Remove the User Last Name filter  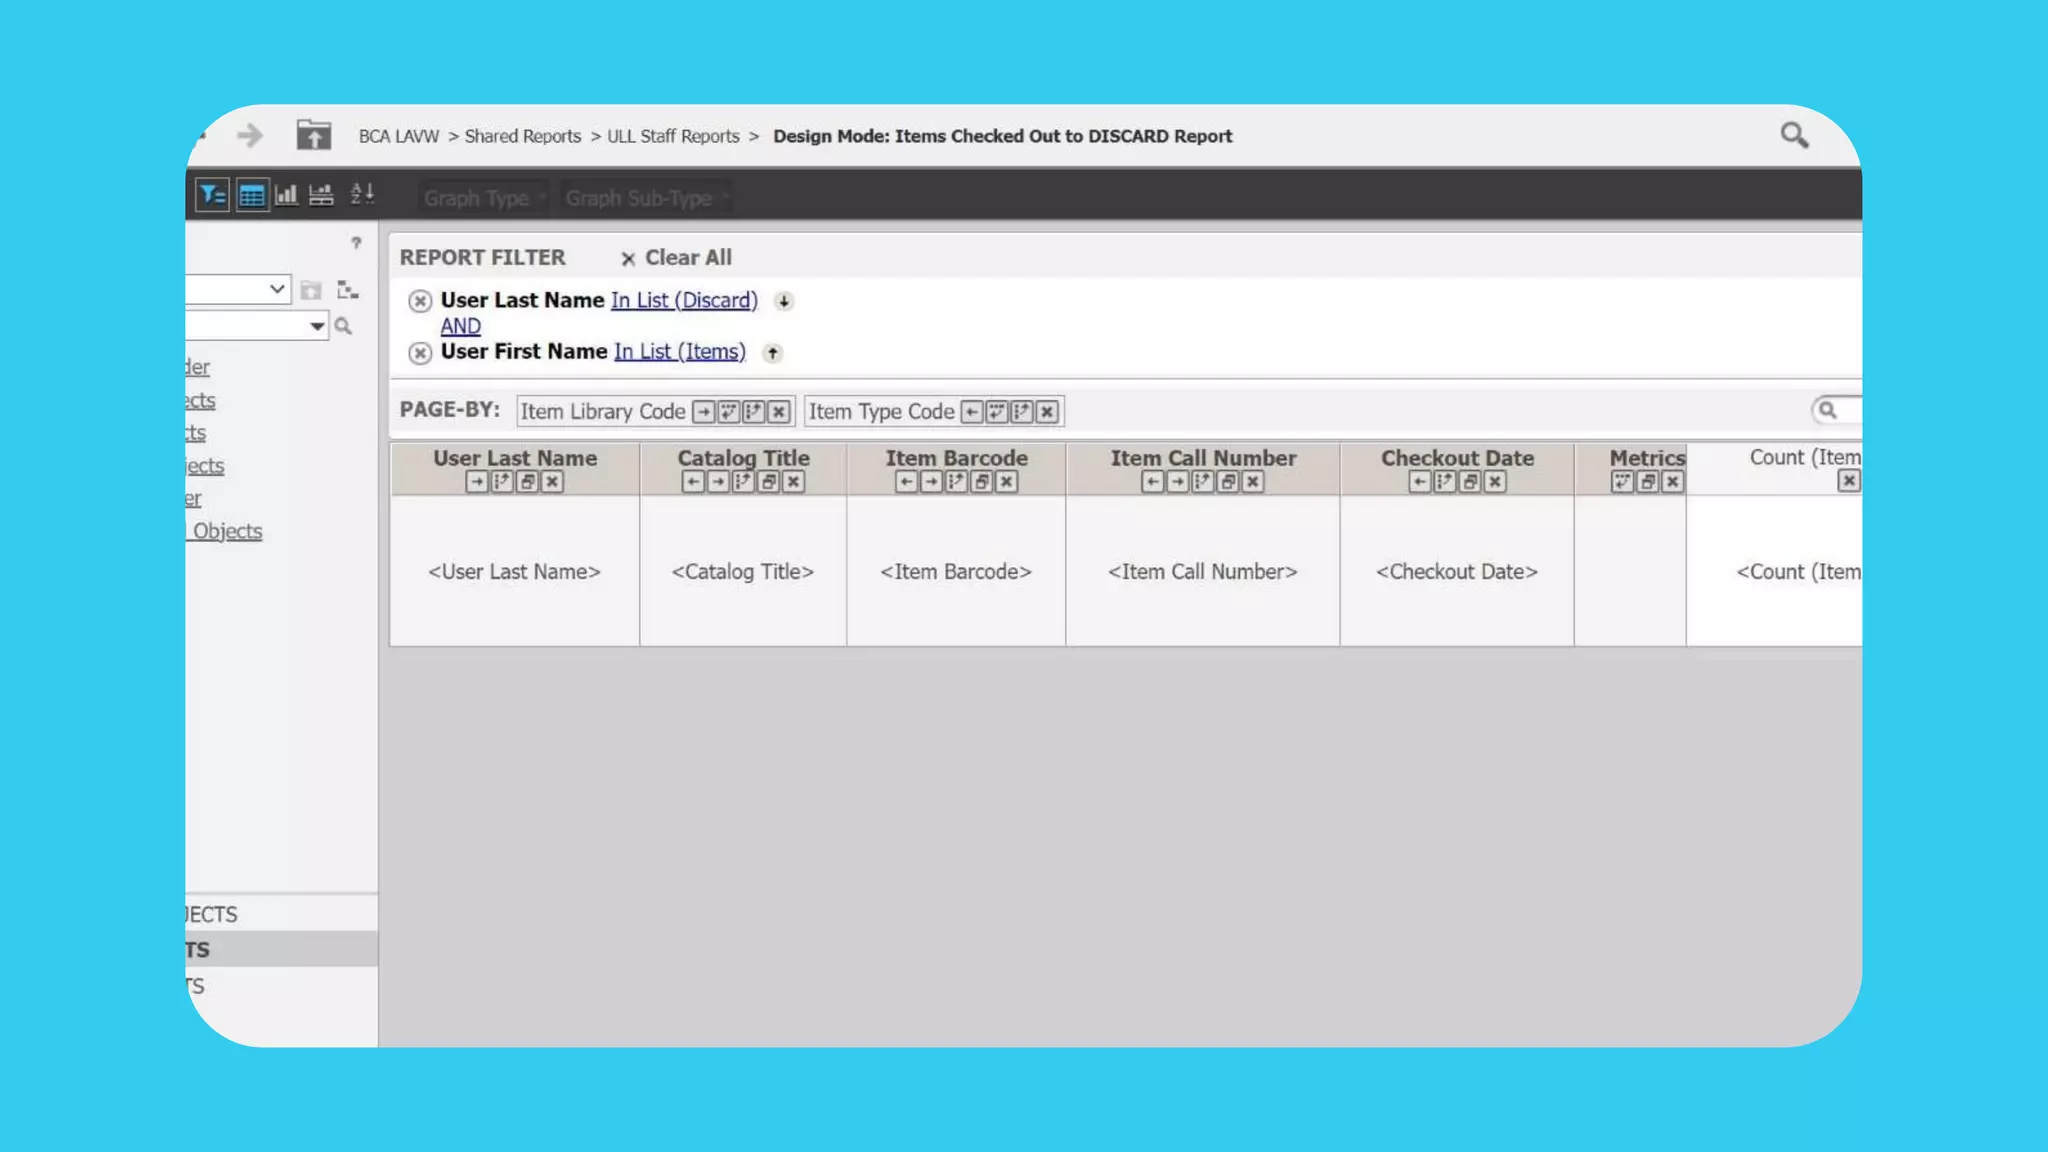click(420, 301)
